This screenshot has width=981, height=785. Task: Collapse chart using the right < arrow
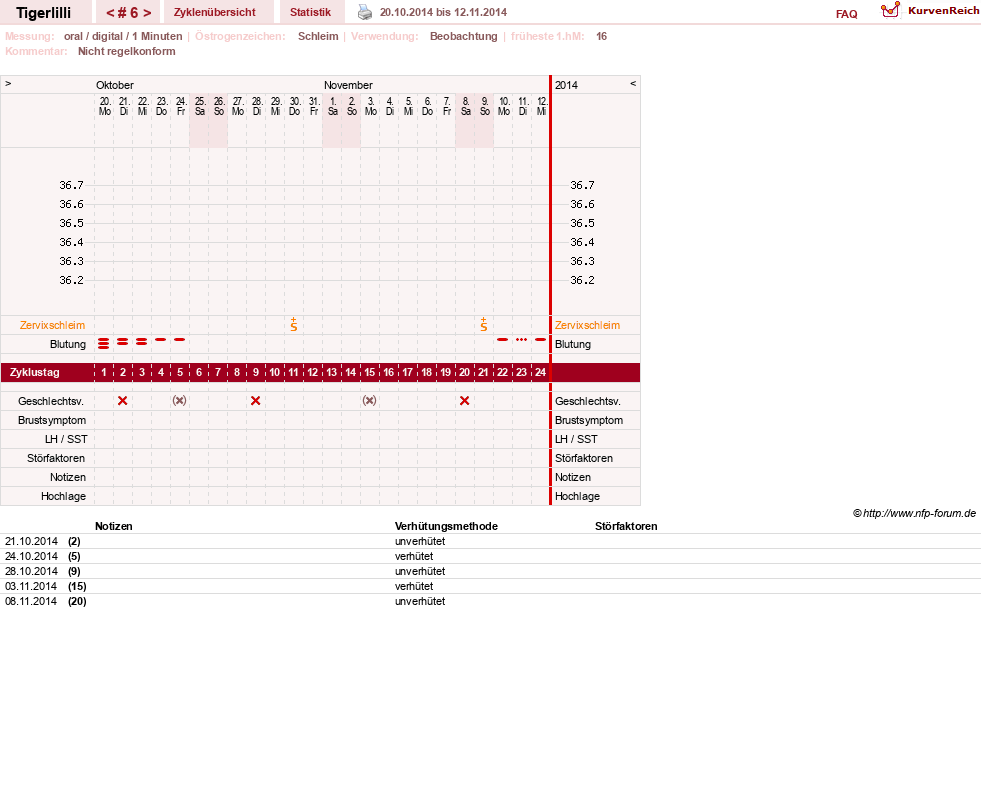tap(633, 83)
